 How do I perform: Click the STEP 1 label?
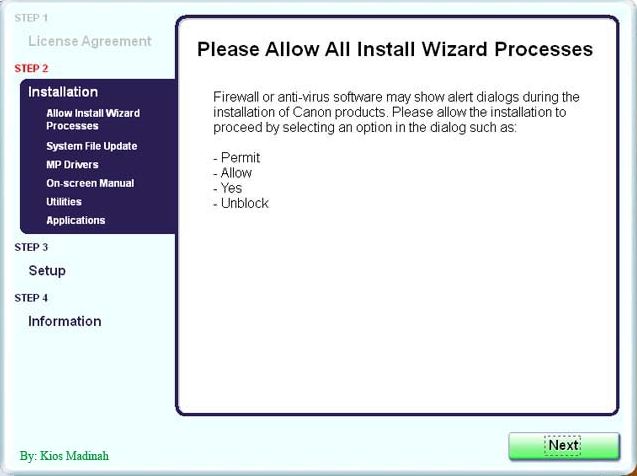(x=31, y=18)
